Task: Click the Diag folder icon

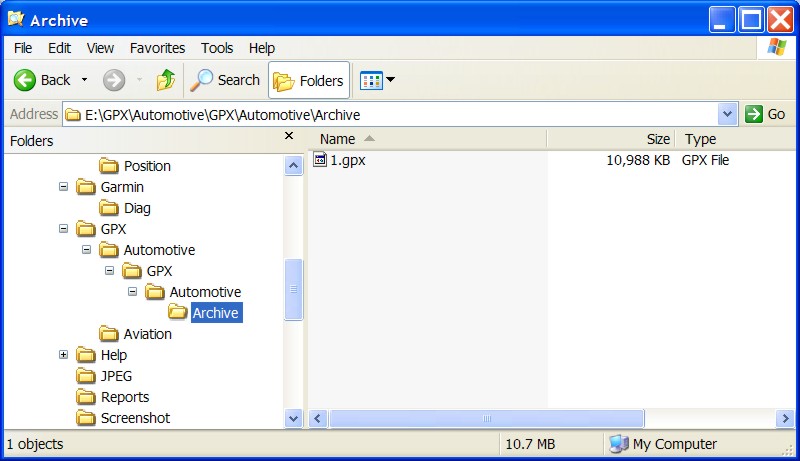Action: (109, 208)
